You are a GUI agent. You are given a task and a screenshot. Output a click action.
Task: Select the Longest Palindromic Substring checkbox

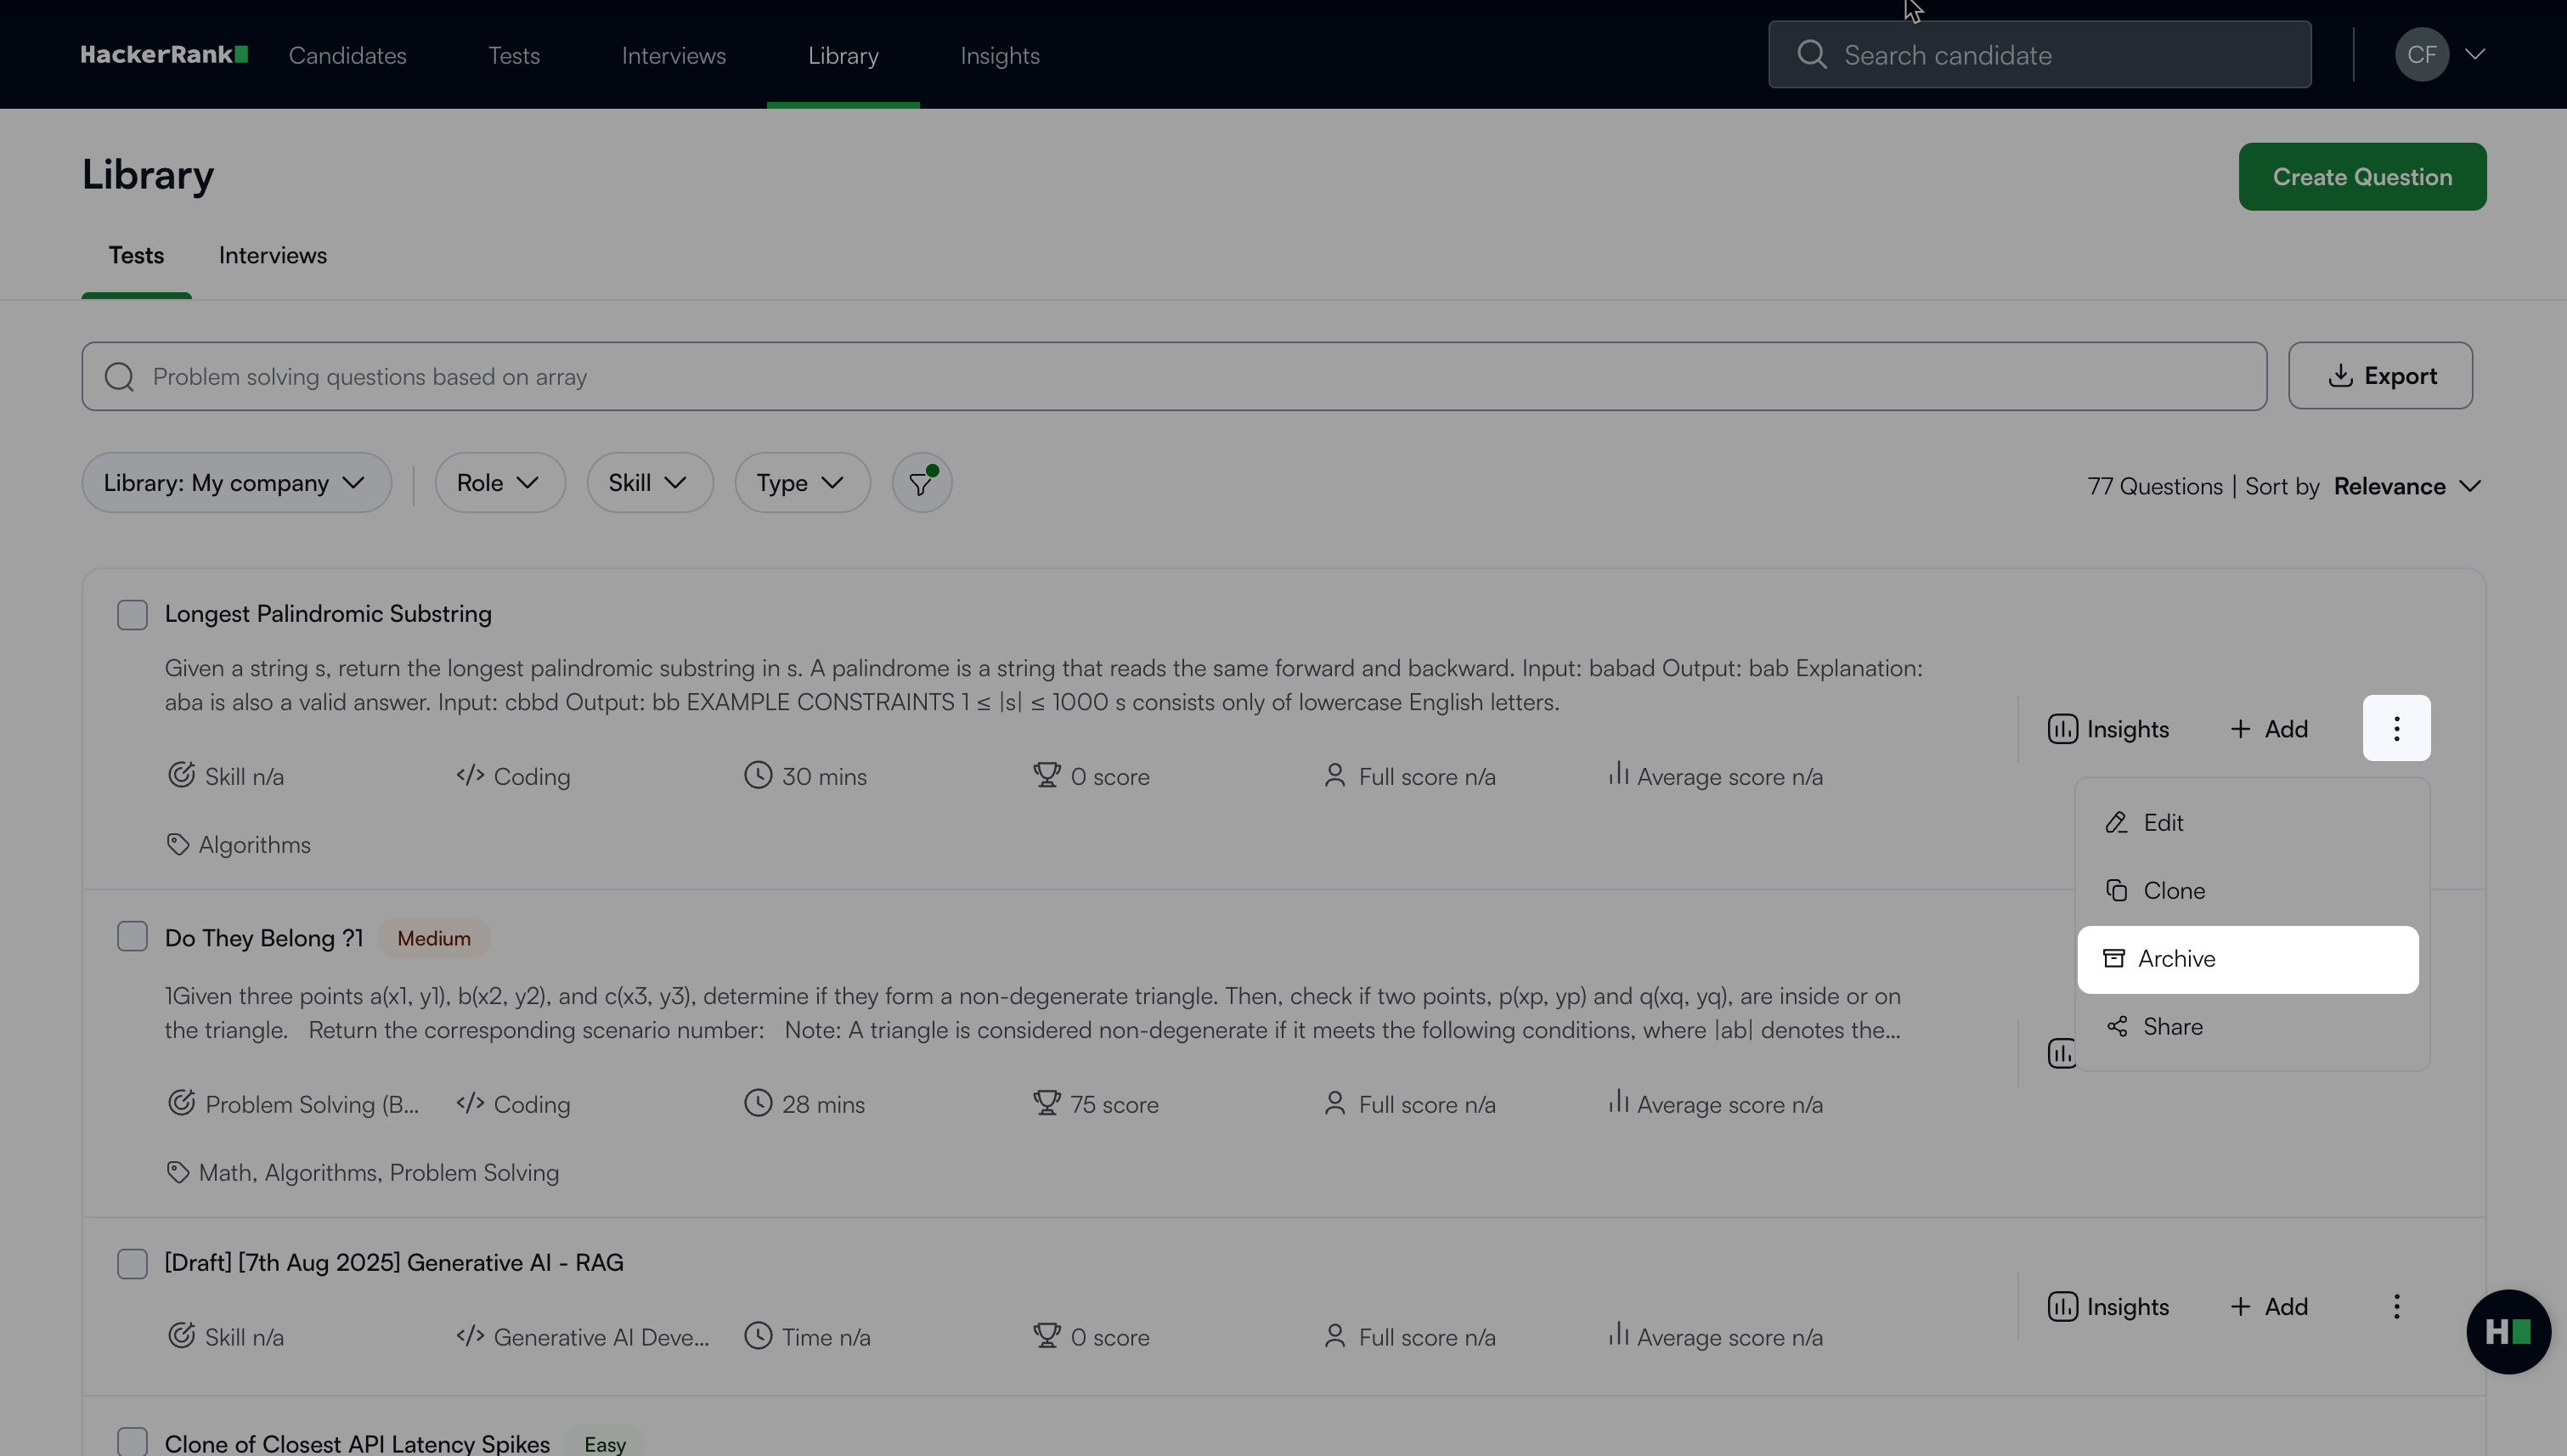132,614
